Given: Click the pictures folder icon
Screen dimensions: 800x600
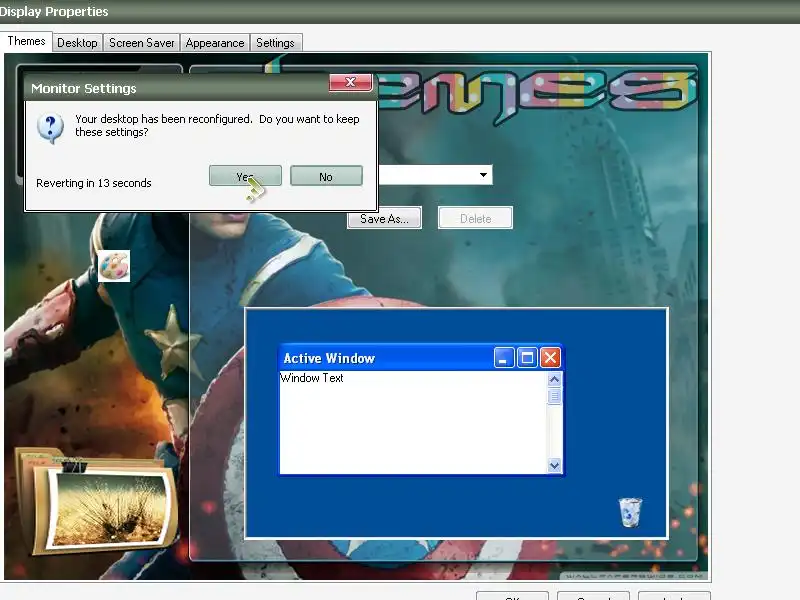Looking at the screenshot, I should pyautogui.click(x=97, y=501).
